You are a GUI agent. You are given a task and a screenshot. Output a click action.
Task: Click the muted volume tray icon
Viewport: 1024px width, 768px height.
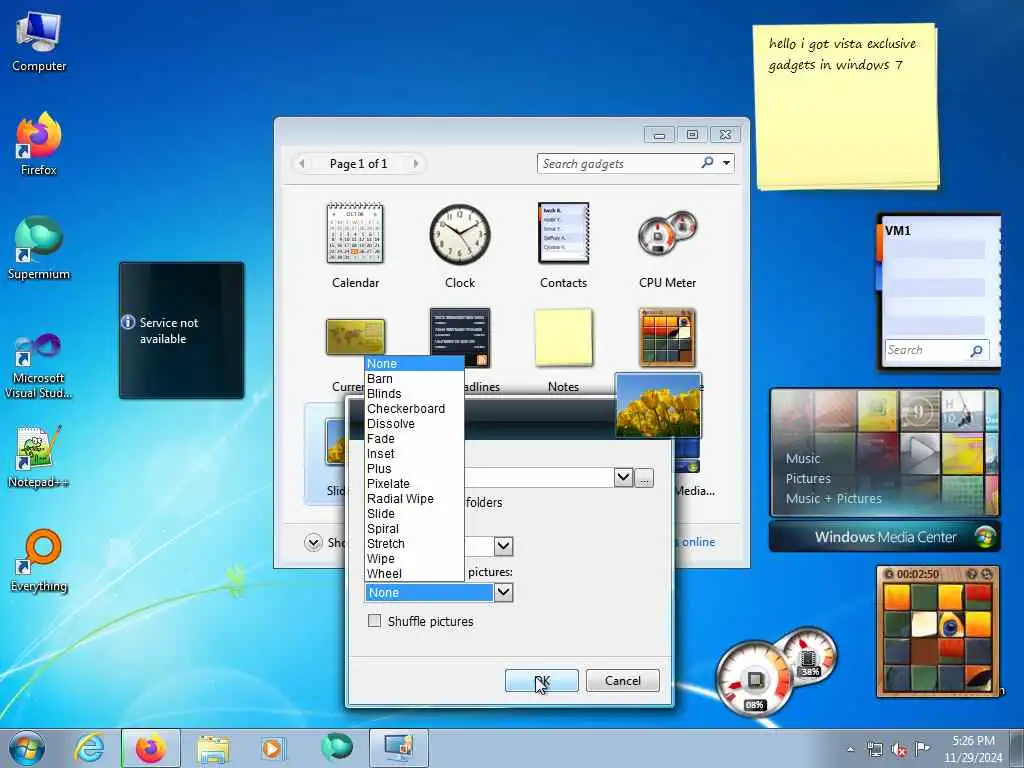pyautogui.click(x=899, y=749)
